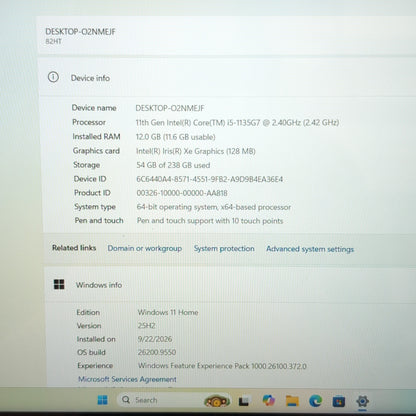The width and height of the screenshot is (416, 416).
Task: Select the 10 touch points support value
Action: (210, 221)
